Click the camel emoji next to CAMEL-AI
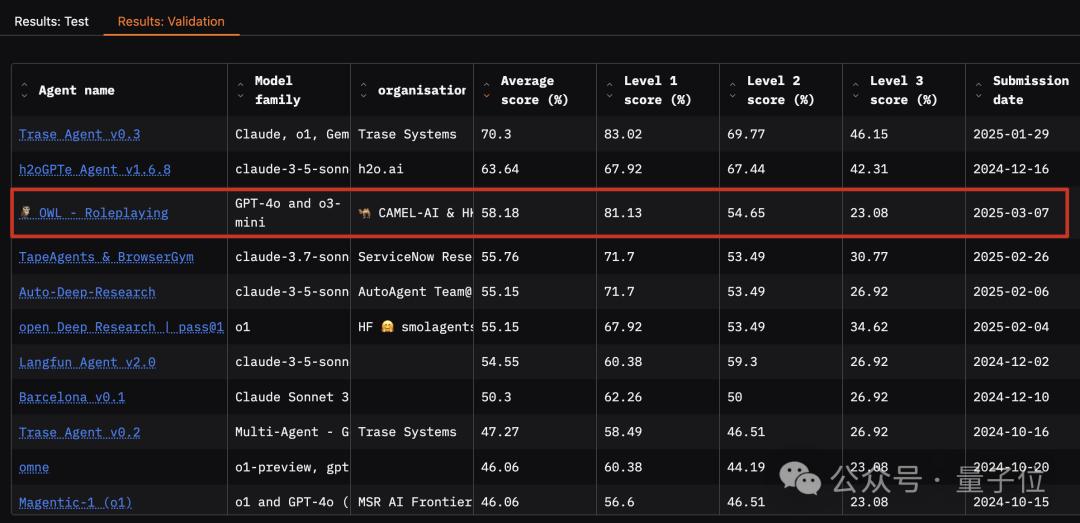This screenshot has height=523, width=1080. coord(365,213)
